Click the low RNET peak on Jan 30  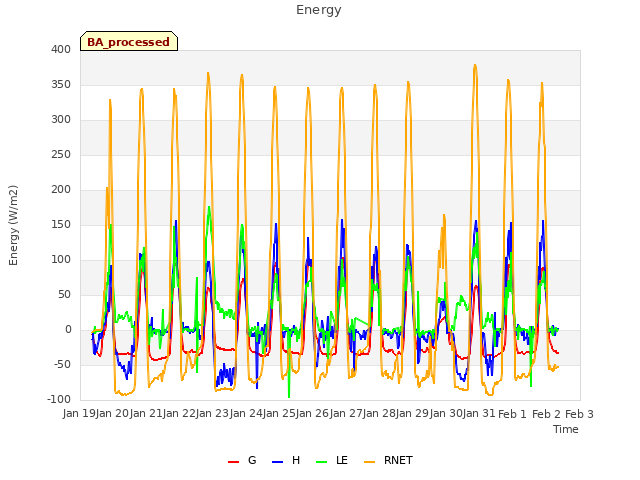444,215
